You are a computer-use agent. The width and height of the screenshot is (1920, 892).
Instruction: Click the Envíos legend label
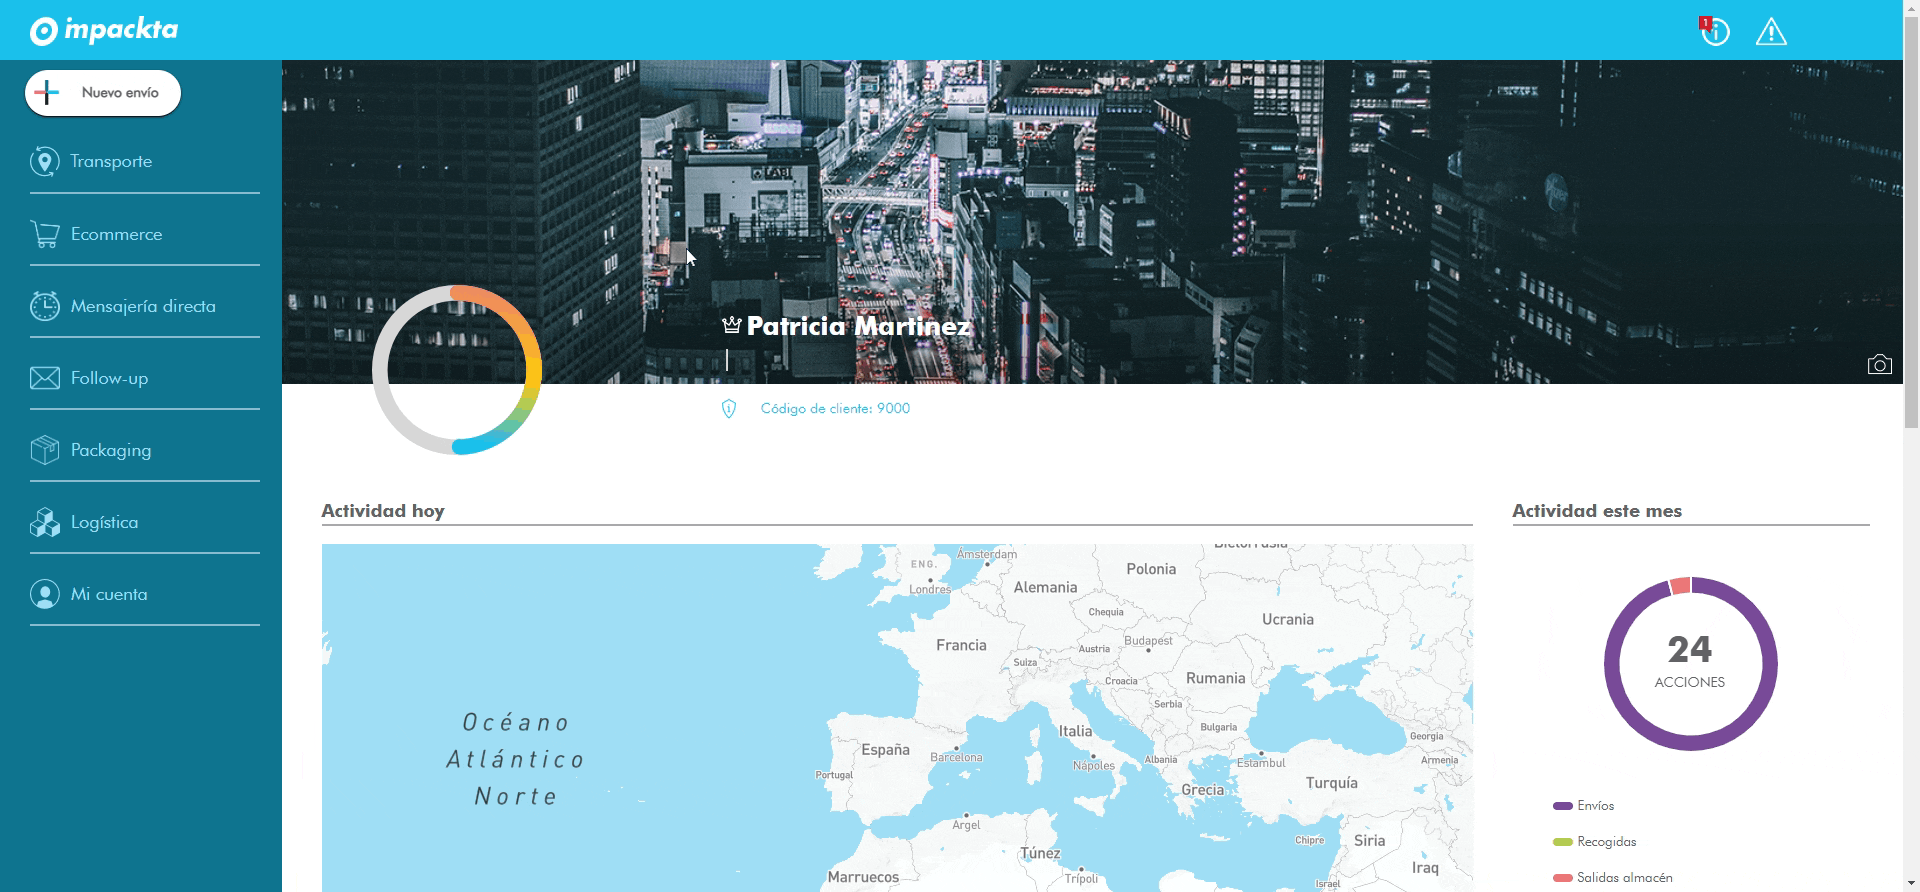coord(1596,806)
